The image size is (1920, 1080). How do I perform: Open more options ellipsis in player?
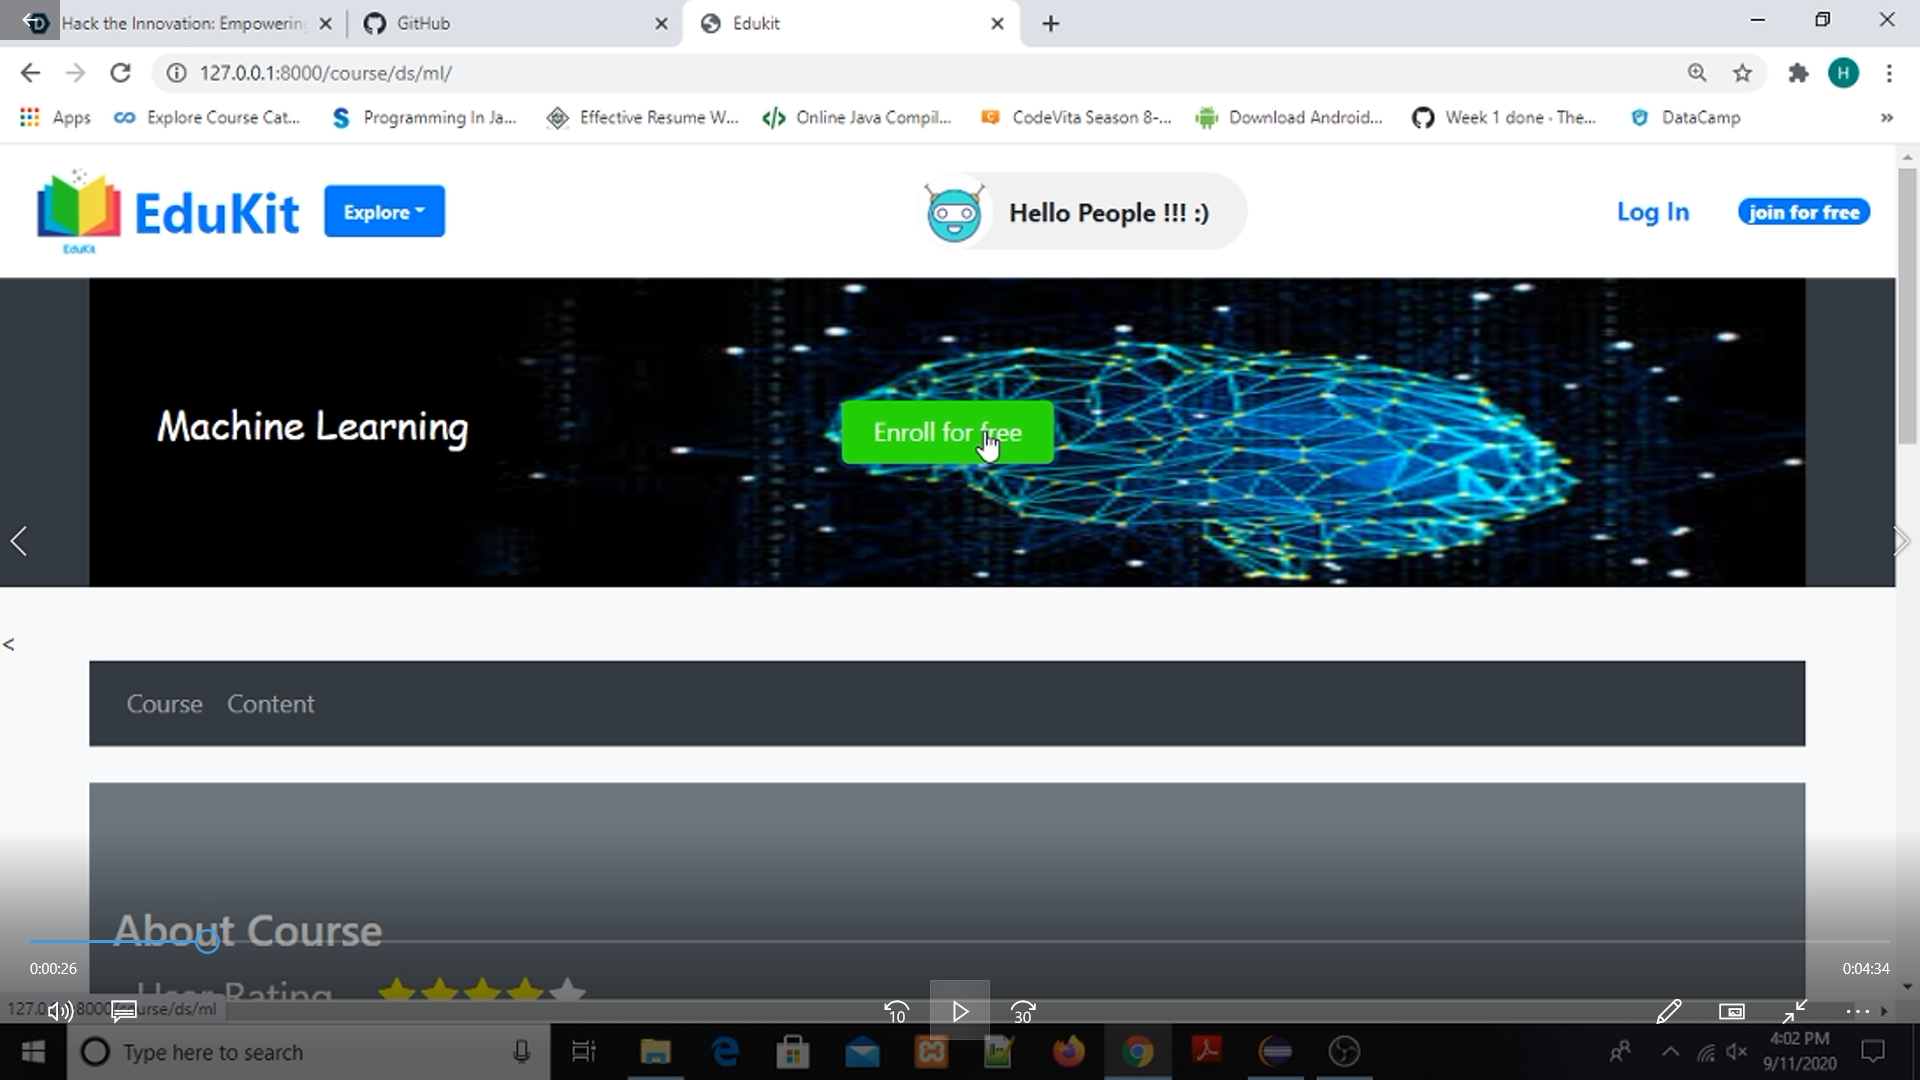(x=1857, y=1012)
